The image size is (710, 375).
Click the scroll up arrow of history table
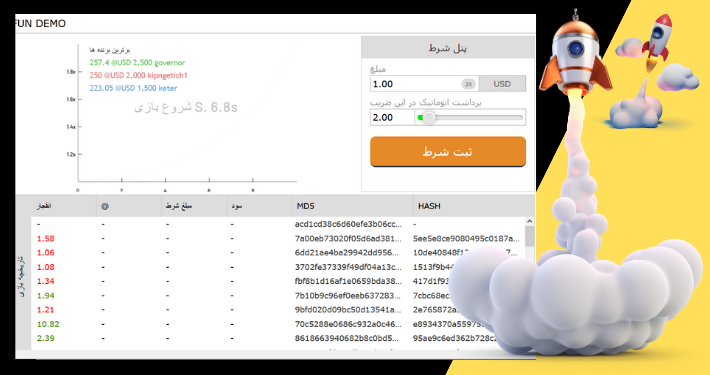(529, 221)
